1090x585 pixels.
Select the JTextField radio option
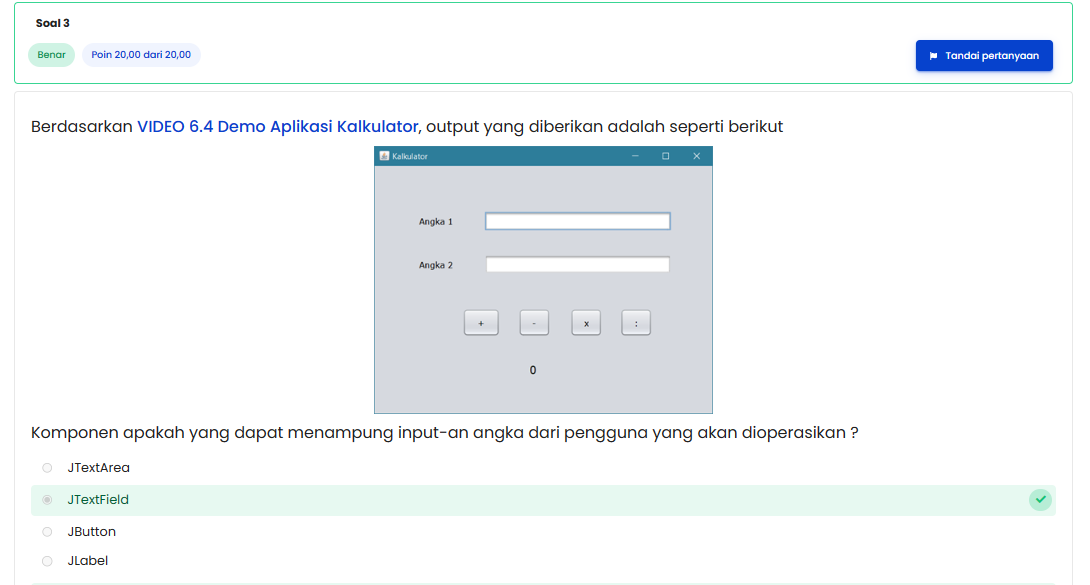(47, 500)
